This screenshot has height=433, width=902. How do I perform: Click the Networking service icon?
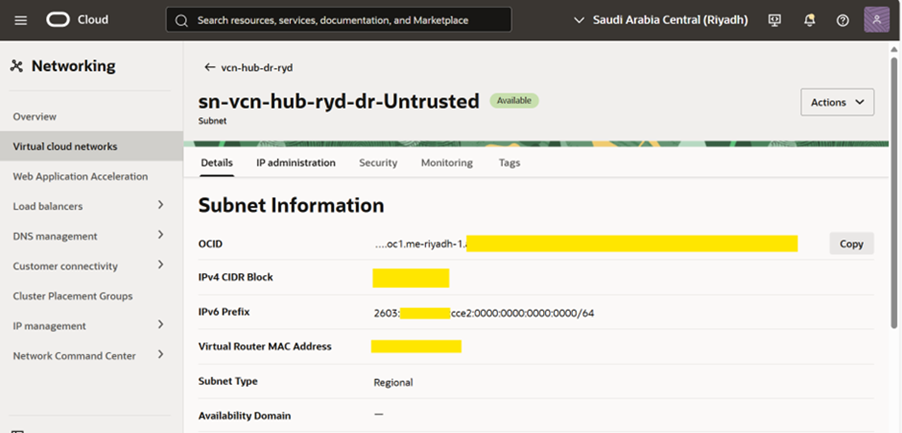pyautogui.click(x=16, y=67)
